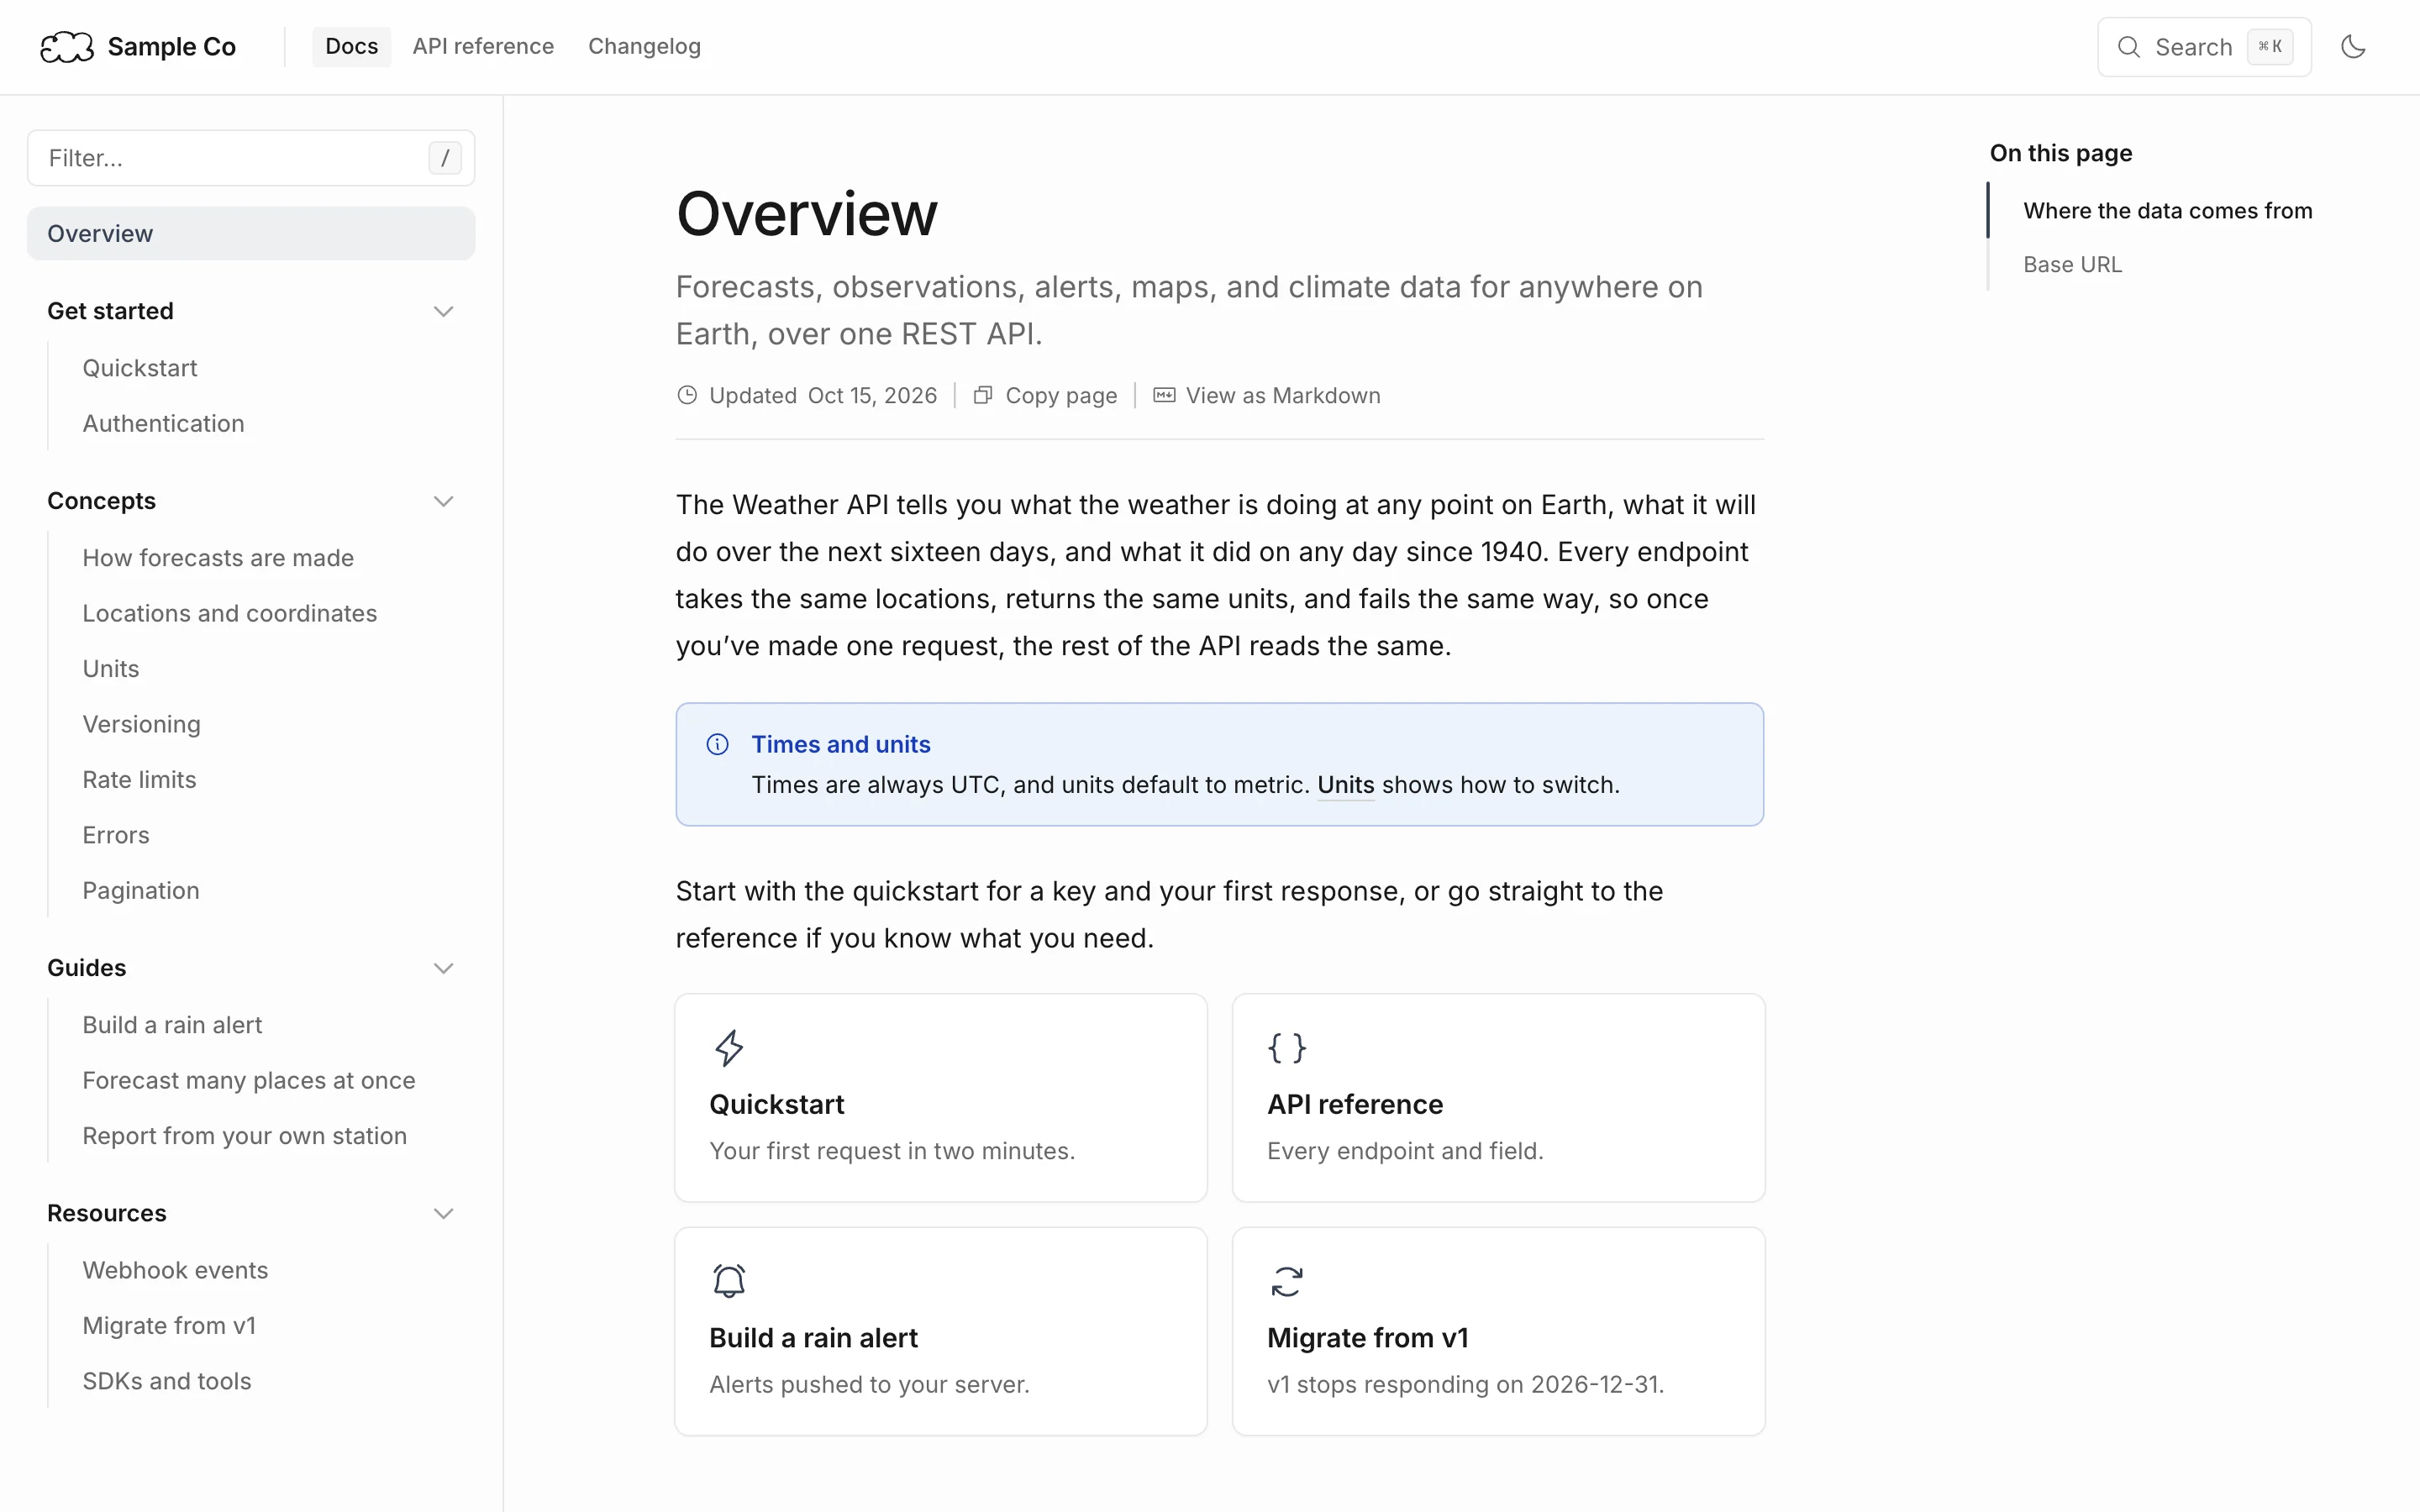Screen dimensions: 2420x1512
Task: Open the Migrate from v1 card title
Action: click(1368, 1338)
